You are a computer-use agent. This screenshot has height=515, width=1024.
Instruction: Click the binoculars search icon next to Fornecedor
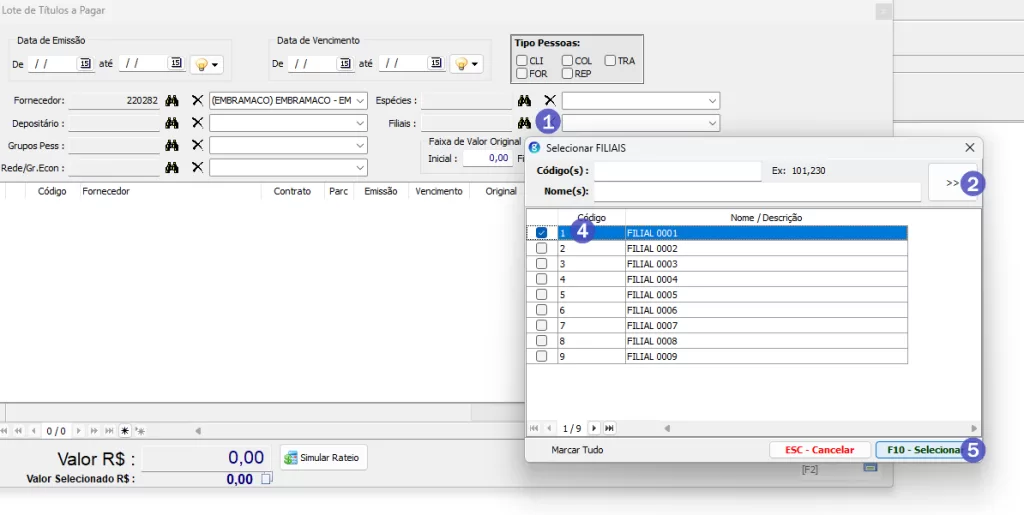coord(171,101)
